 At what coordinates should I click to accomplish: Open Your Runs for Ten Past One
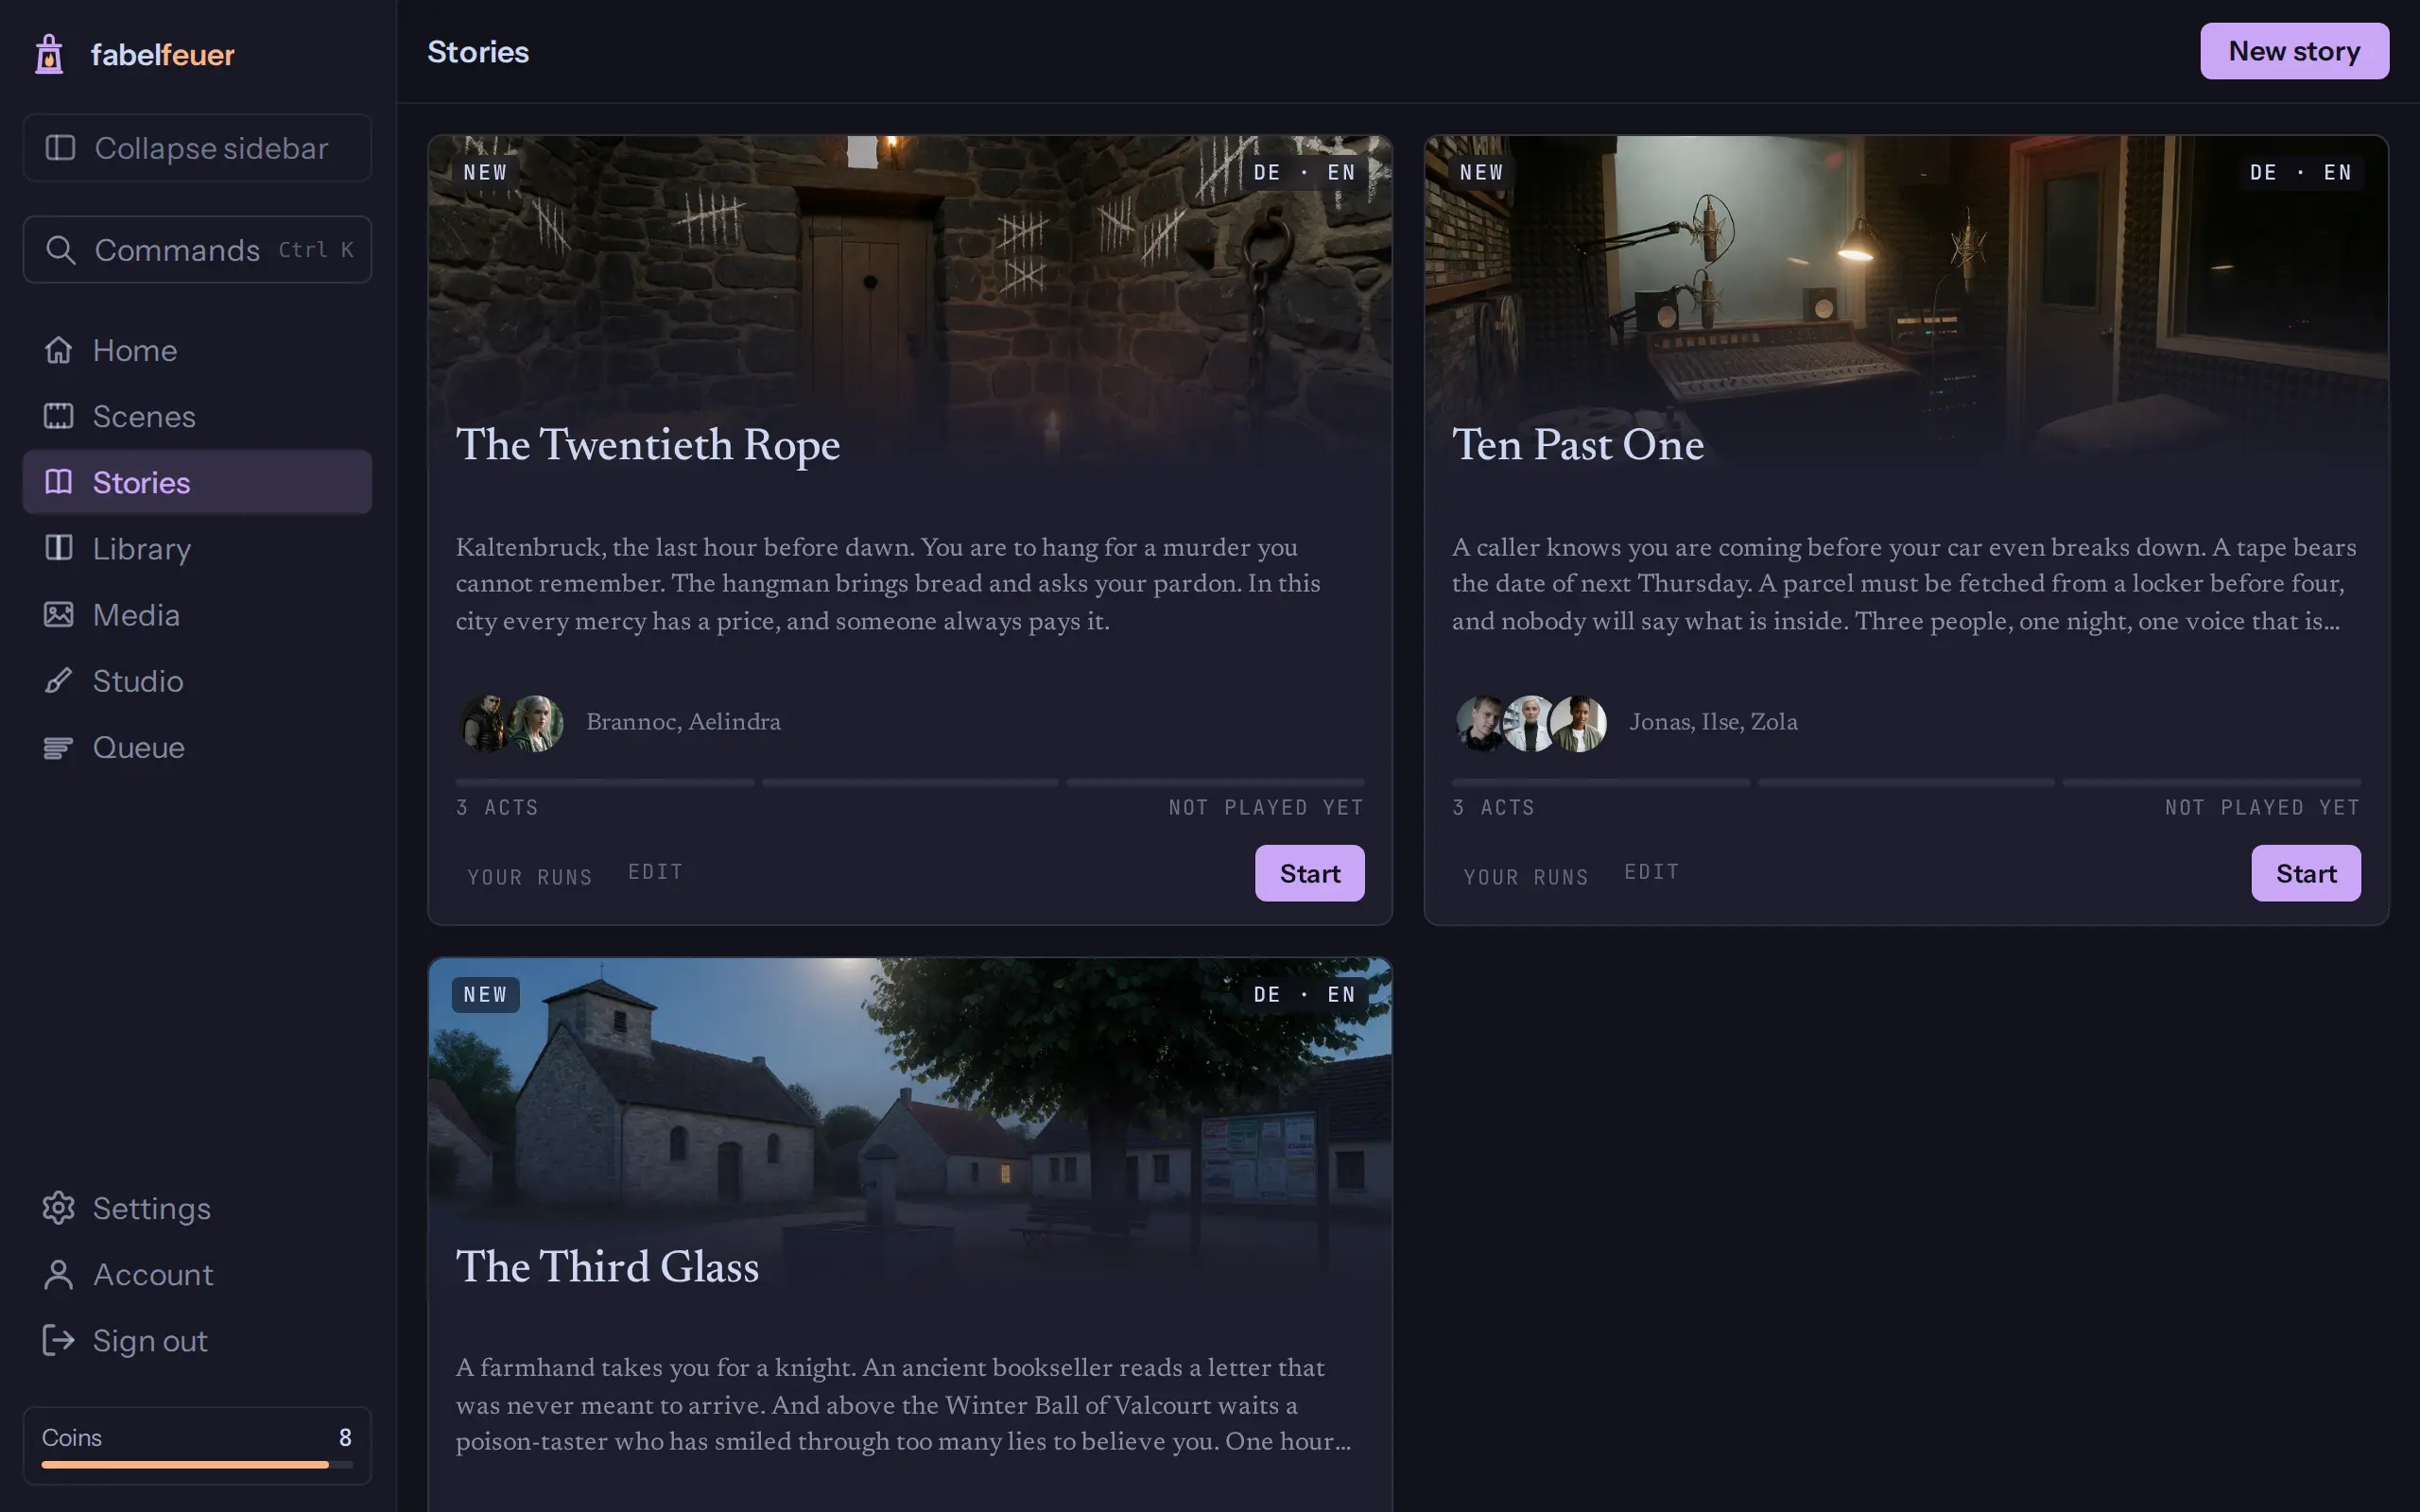click(1526, 877)
